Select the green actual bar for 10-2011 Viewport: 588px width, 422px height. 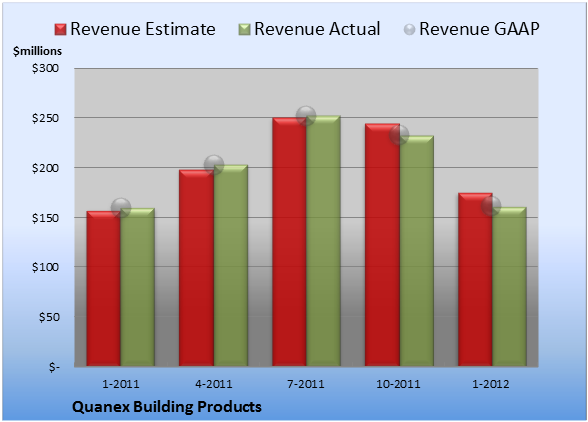(x=417, y=251)
